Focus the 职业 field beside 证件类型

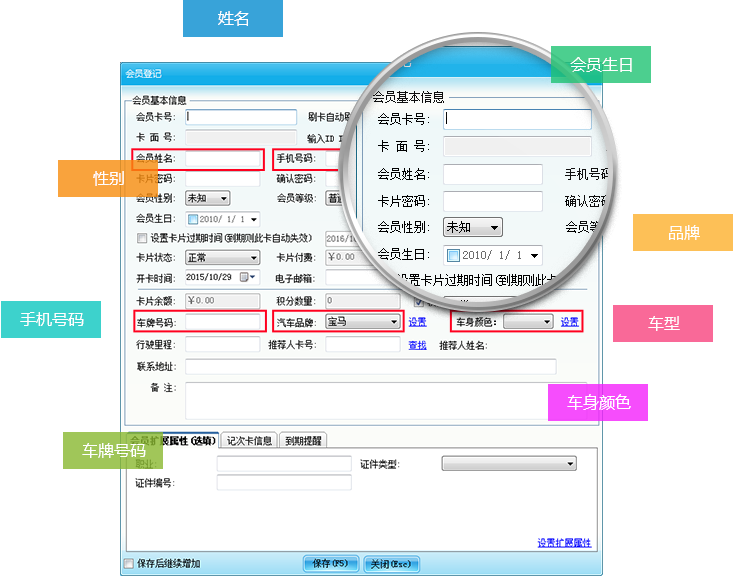coord(284,463)
